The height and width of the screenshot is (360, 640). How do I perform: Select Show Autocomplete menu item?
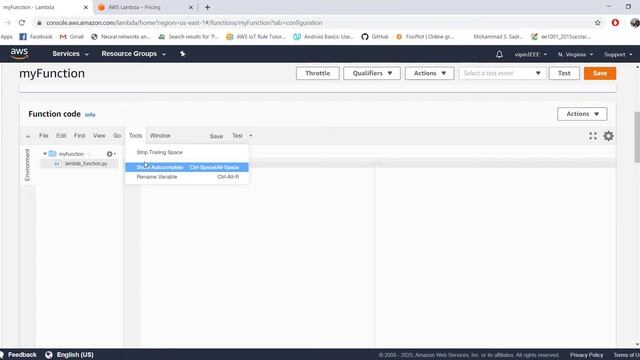point(187,167)
